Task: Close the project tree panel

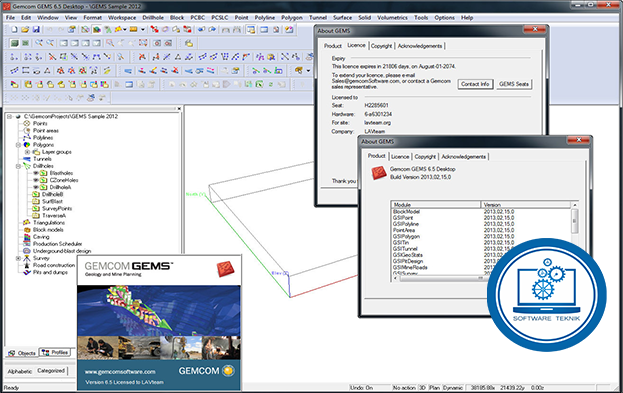Action: (179, 108)
